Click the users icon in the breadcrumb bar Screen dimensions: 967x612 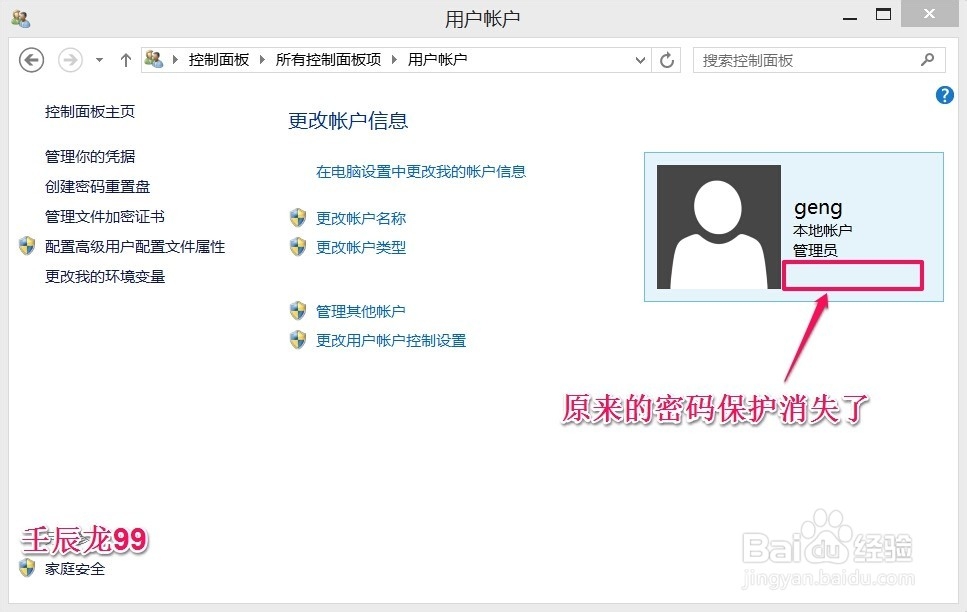pyautogui.click(x=155, y=59)
